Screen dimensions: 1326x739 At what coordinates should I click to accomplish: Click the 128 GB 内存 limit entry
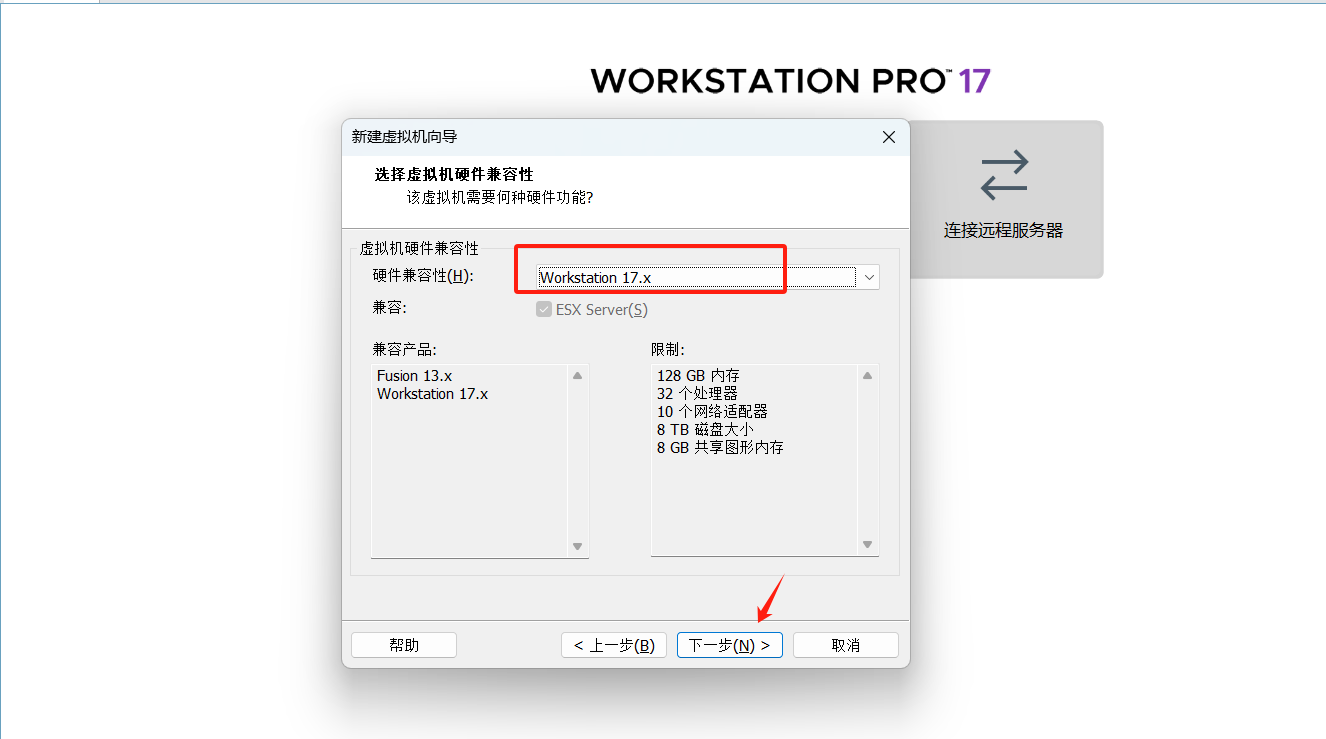[698, 376]
